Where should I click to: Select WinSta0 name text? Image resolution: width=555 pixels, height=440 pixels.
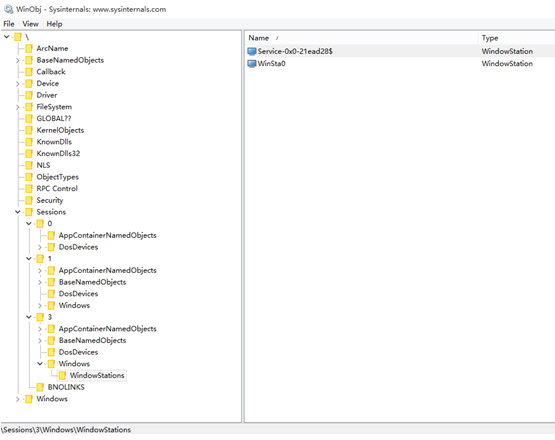click(x=271, y=64)
